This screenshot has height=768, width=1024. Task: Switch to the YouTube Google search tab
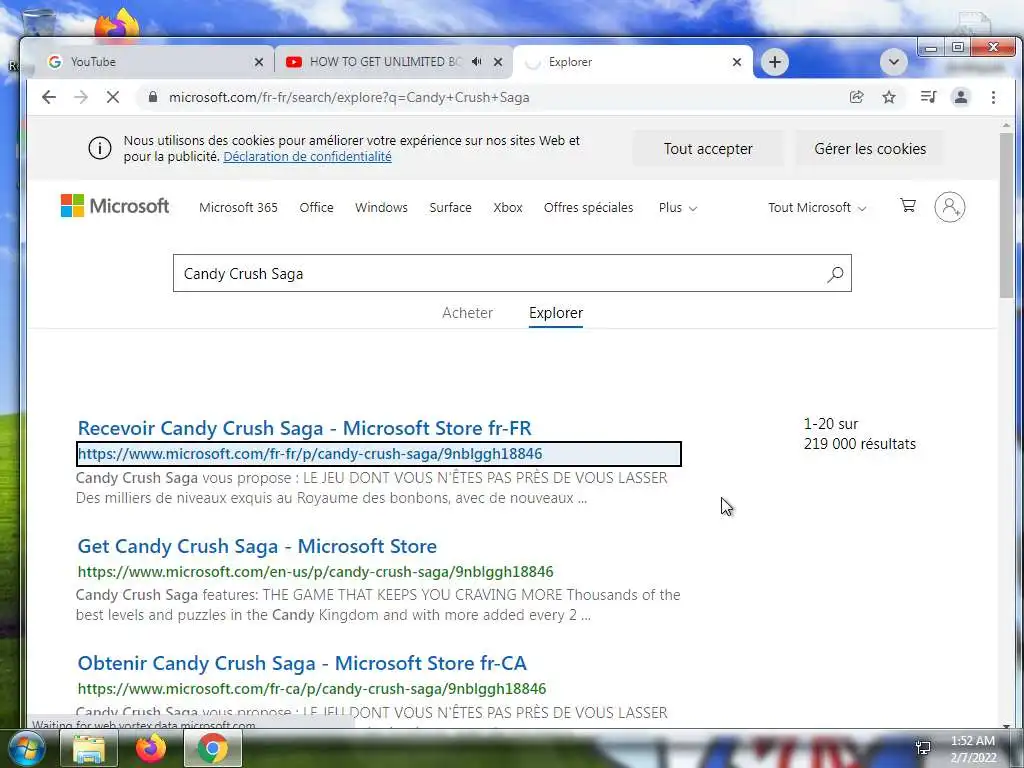[x=150, y=62]
